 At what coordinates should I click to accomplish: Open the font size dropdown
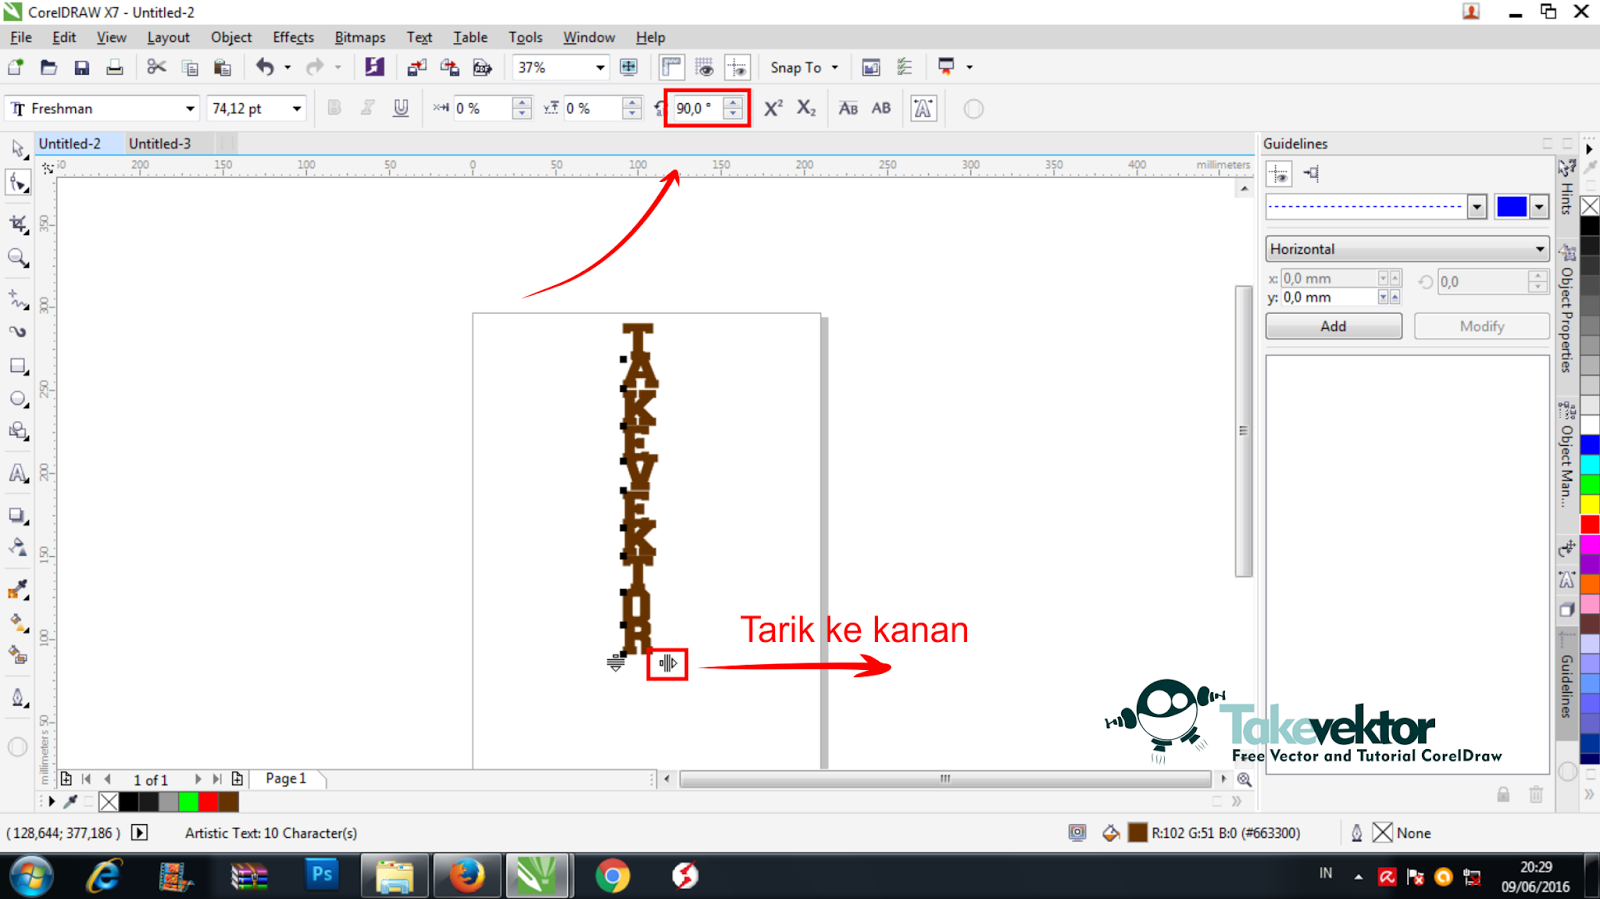[296, 108]
